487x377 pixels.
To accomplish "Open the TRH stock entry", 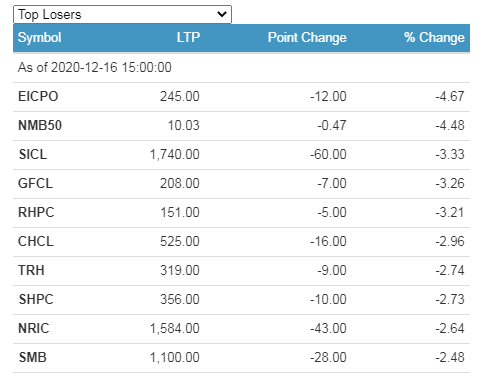I will click(x=31, y=270).
